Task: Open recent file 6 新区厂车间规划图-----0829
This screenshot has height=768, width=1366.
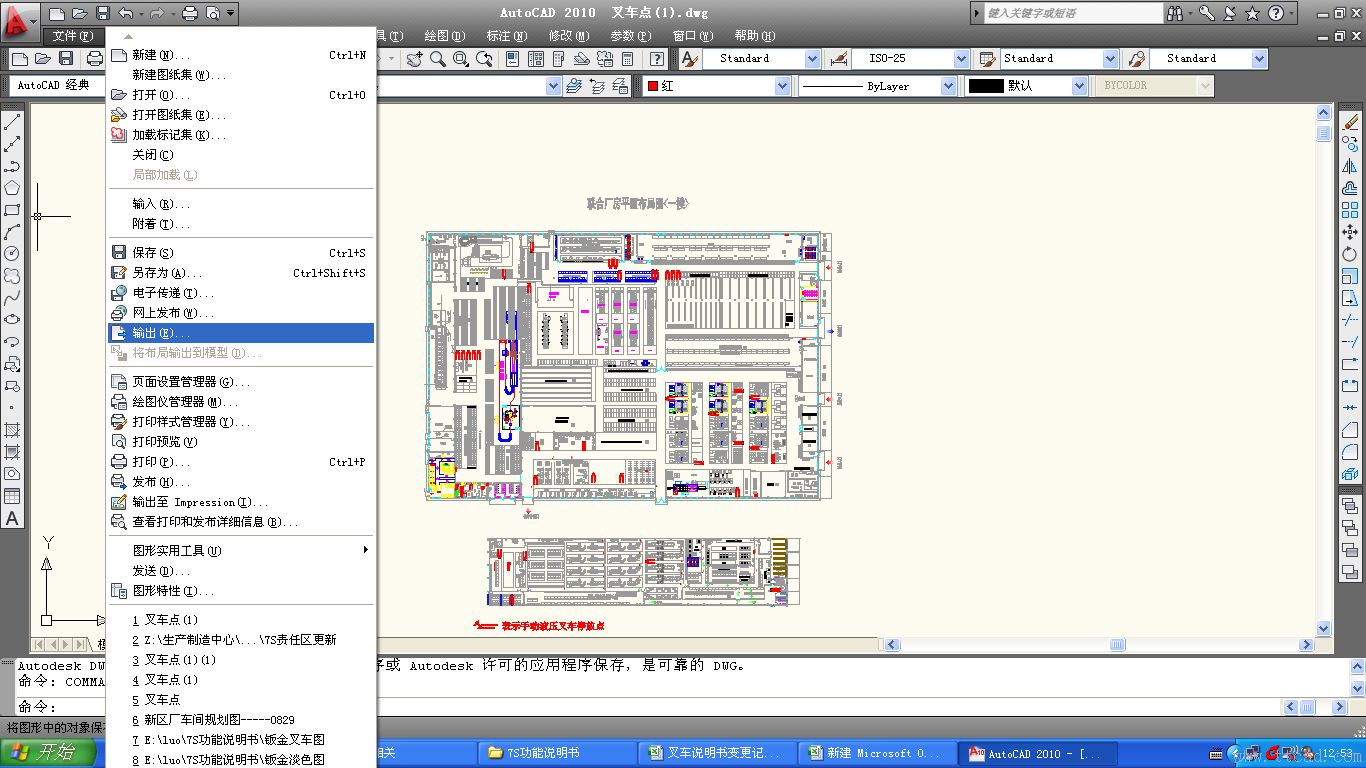Action: pos(240,720)
